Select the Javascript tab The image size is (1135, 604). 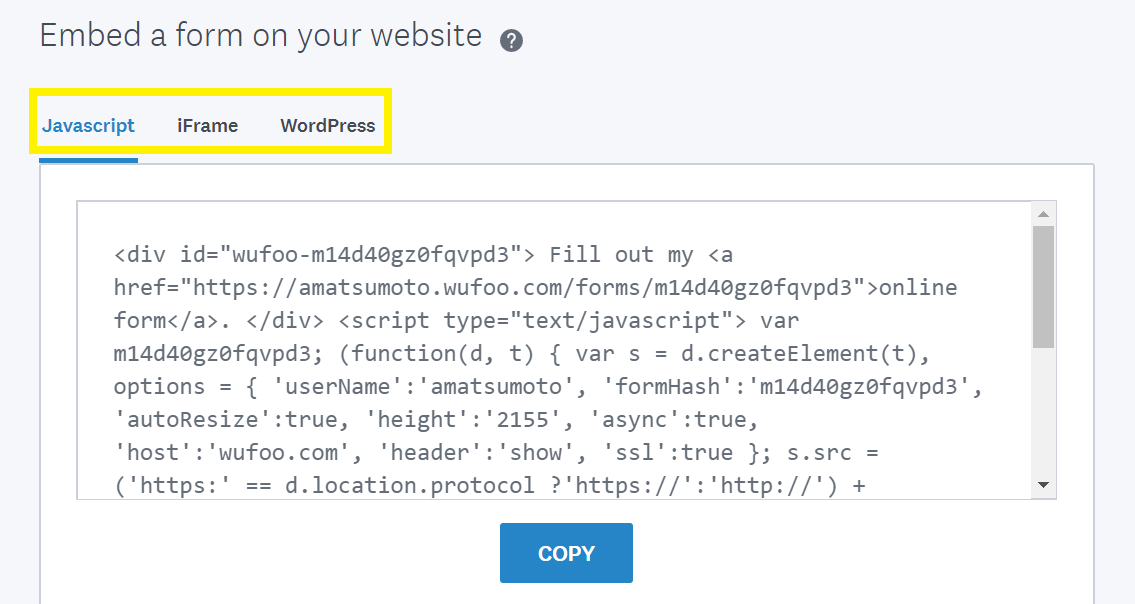(x=88, y=125)
